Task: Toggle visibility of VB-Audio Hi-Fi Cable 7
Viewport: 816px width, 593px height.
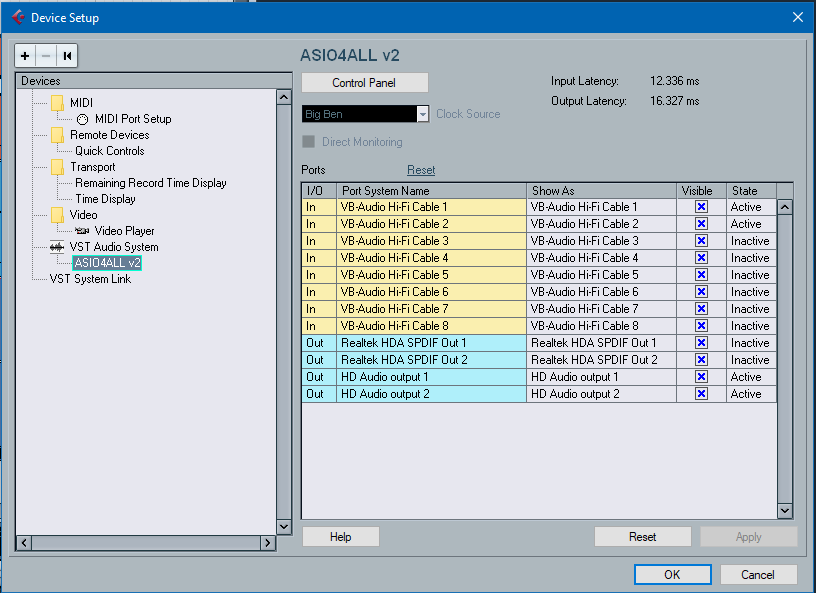Action: [701, 309]
